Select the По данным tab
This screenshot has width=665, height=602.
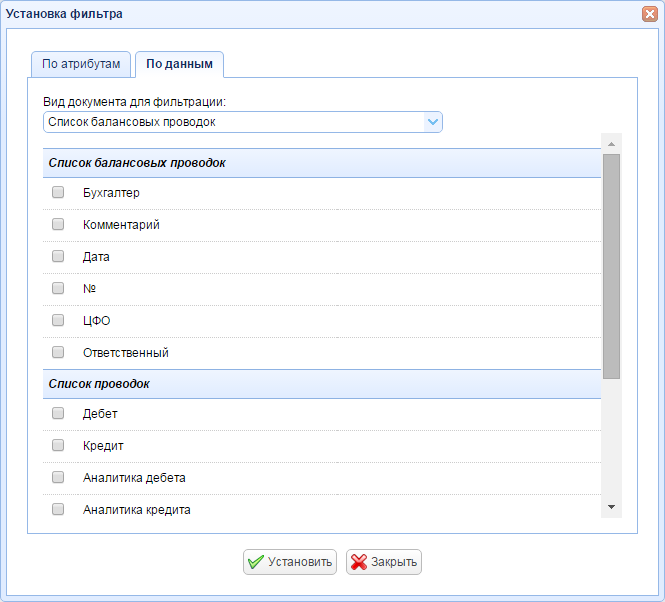tap(179, 64)
